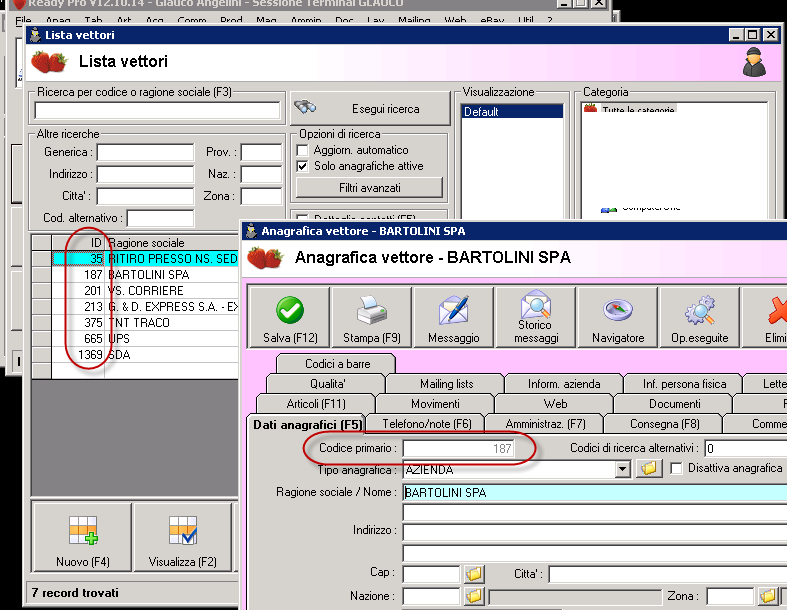Select row BARTOLINI SPA in list
Viewport: 787px width, 610px height.
click(136, 275)
